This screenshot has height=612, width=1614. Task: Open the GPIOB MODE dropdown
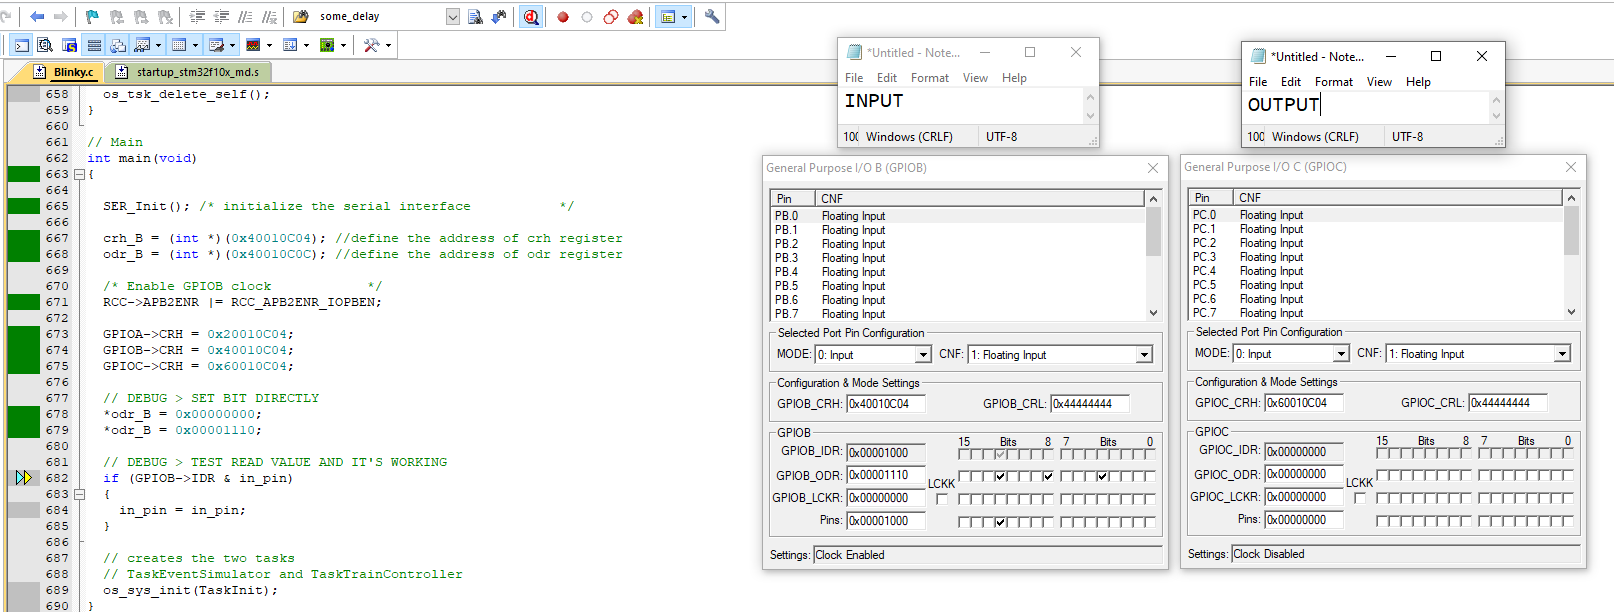pyautogui.click(x=923, y=355)
